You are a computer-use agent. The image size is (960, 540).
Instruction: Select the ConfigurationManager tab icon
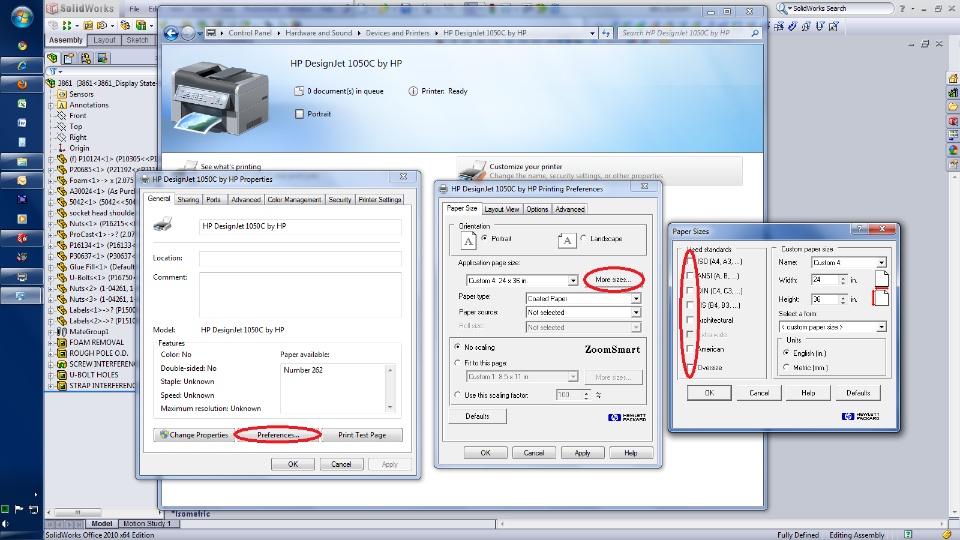tap(85, 58)
